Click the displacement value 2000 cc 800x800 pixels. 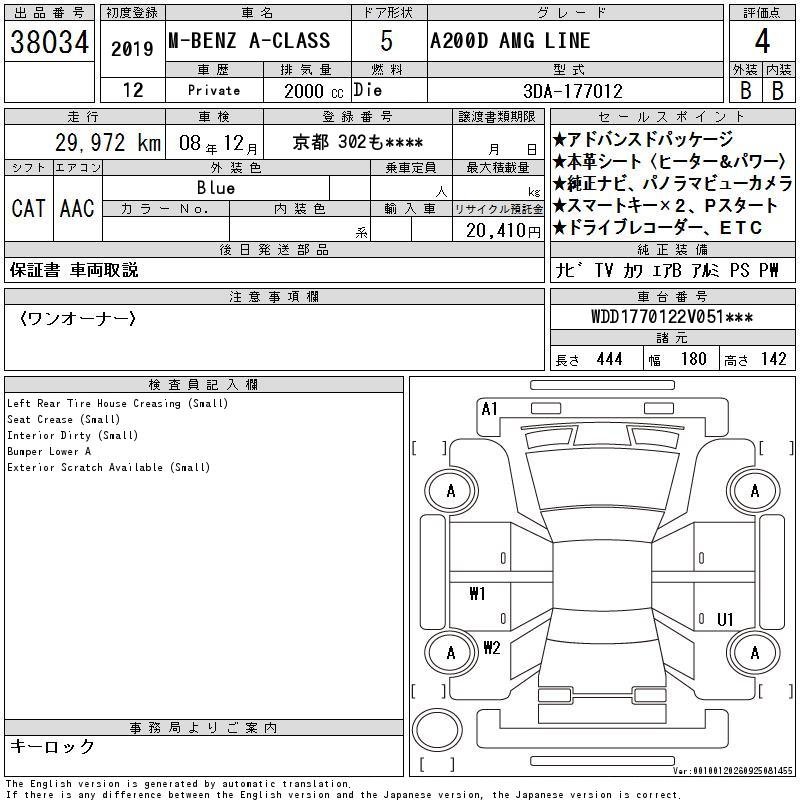tap(314, 91)
